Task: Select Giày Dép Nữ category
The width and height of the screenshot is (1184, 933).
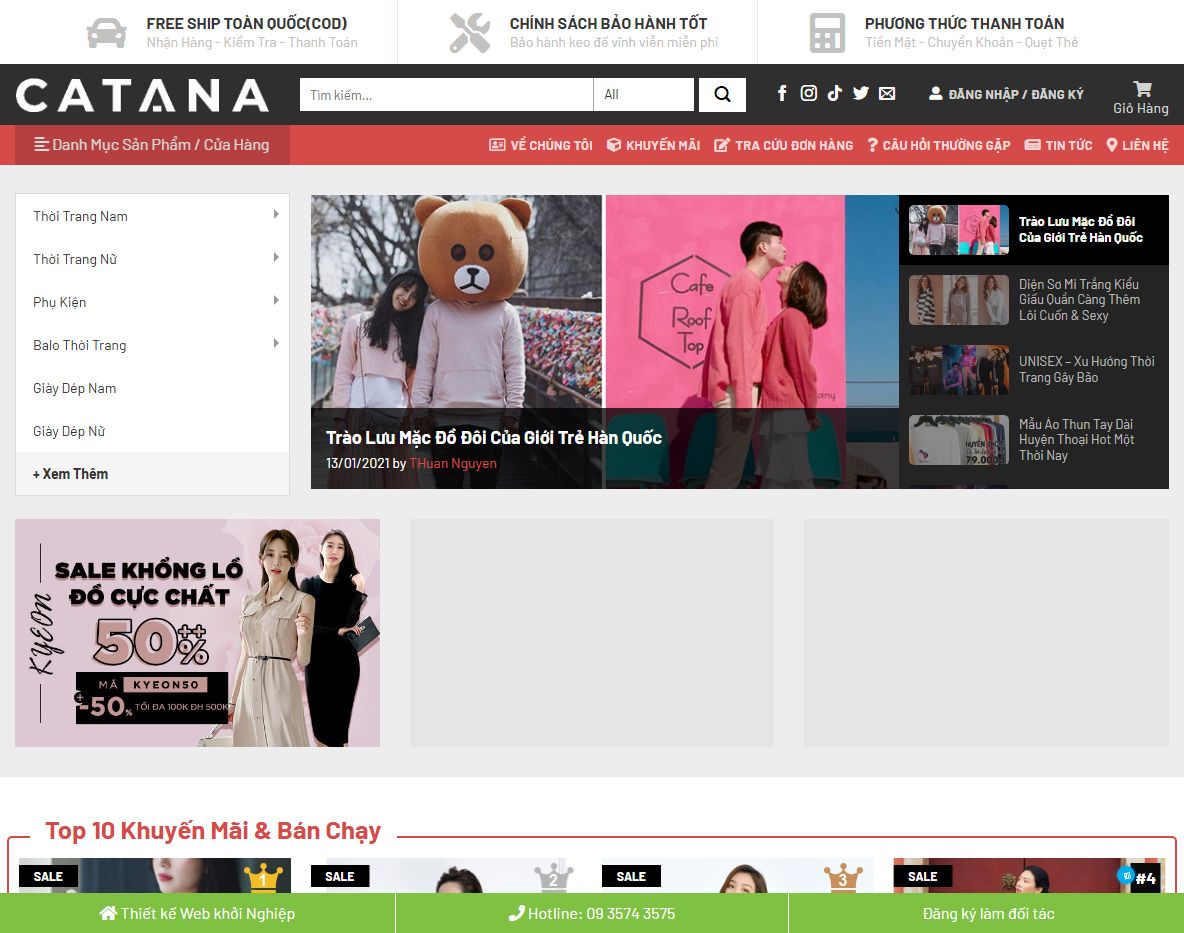Action: pyautogui.click(x=69, y=431)
